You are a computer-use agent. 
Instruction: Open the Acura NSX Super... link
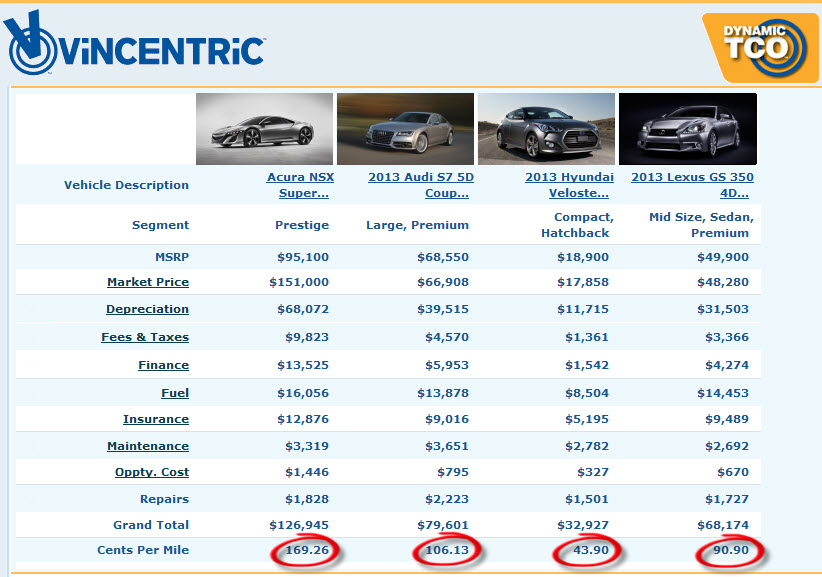[300, 185]
